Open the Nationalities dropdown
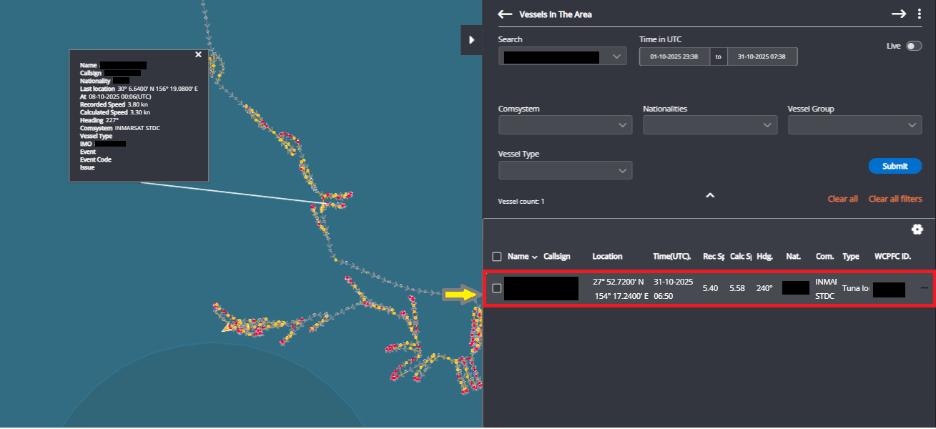936x429 pixels. pyautogui.click(x=710, y=125)
